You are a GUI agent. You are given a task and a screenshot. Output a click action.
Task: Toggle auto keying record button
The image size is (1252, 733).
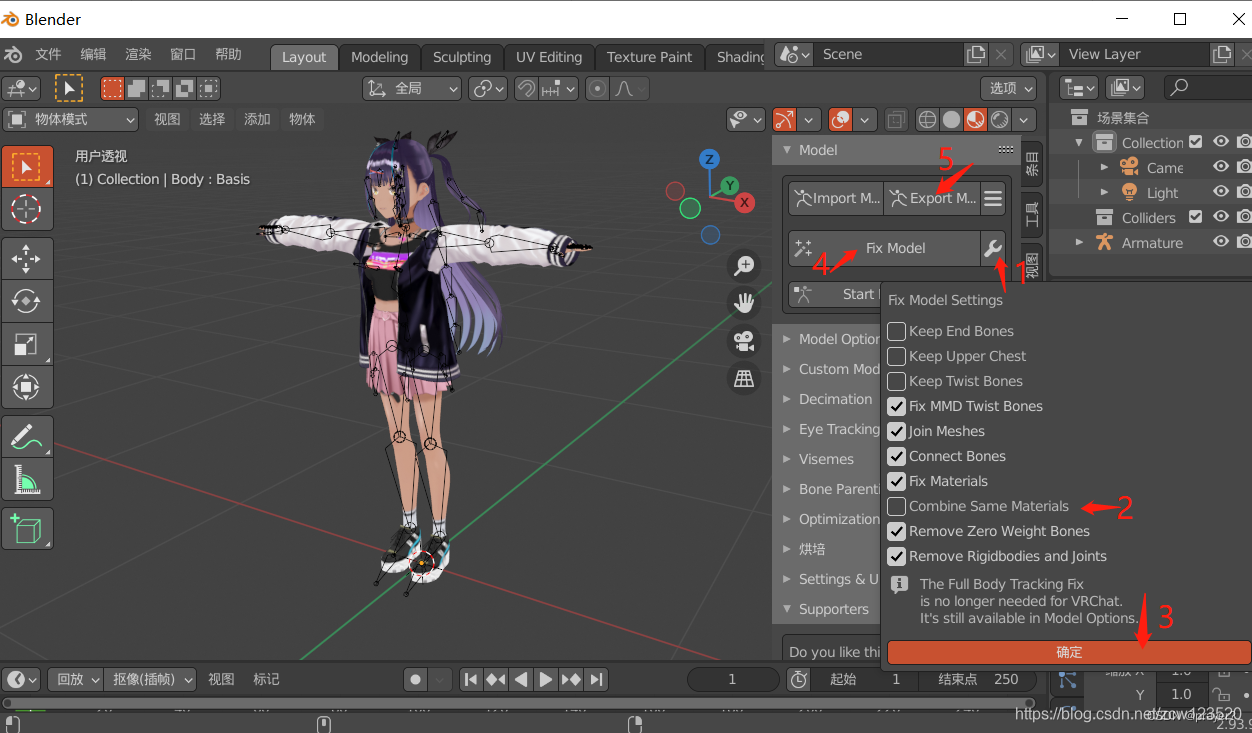click(x=416, y=679)
